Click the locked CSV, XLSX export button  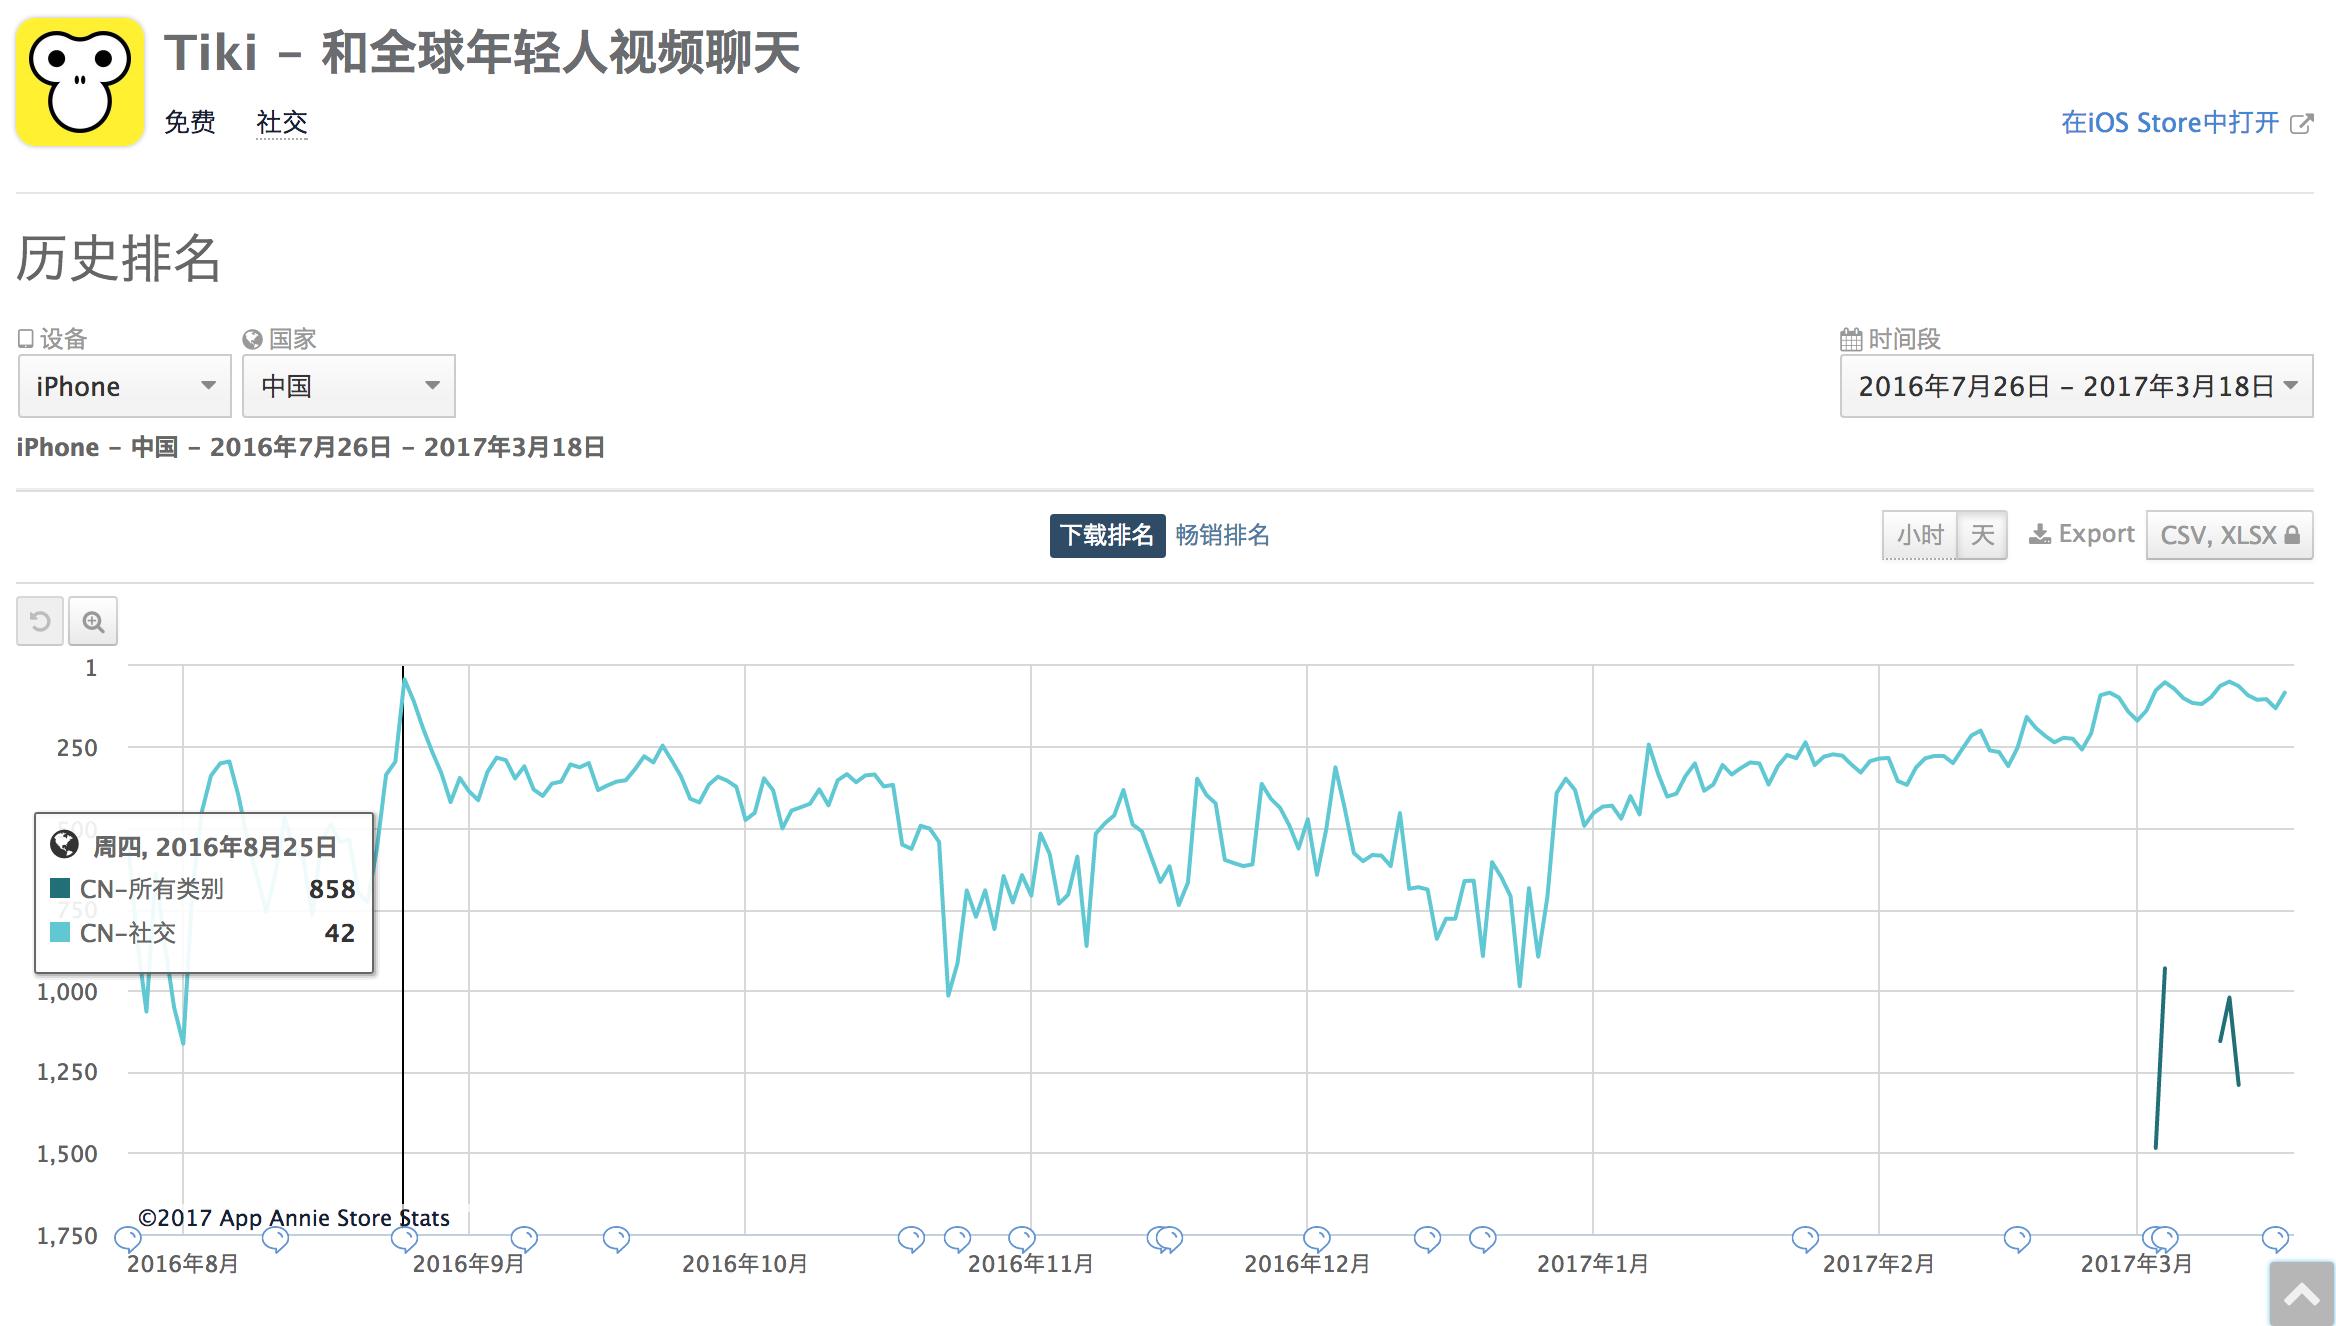click(2229, 535)
